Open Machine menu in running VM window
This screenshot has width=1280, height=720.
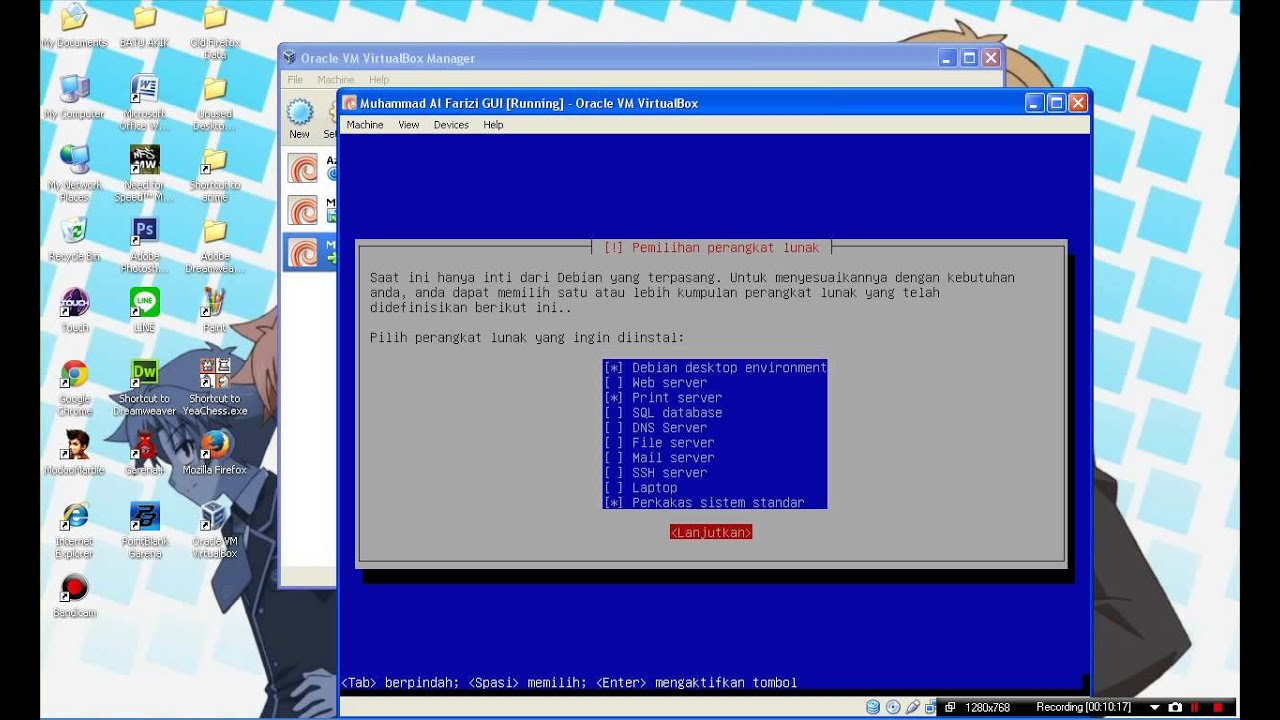click(x=365, y=125)
